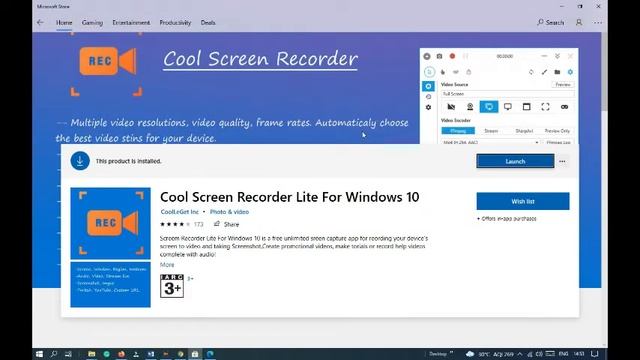
Task: Click the camera screenshot icon in preview image
Action: tap(439, 56)
